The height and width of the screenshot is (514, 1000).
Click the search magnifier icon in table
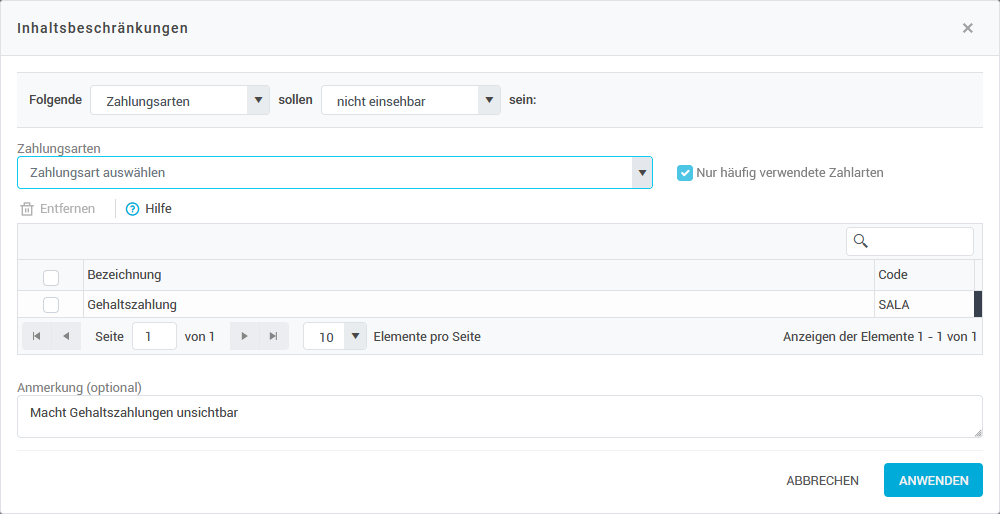tap(859, 241)
